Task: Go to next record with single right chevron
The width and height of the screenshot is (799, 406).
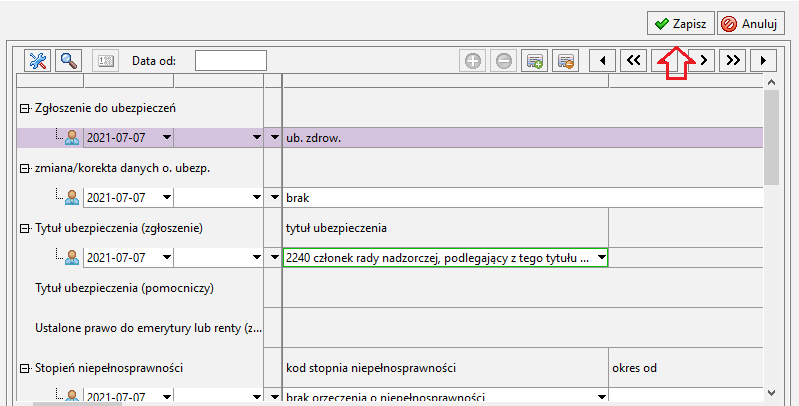Action: 703,61
